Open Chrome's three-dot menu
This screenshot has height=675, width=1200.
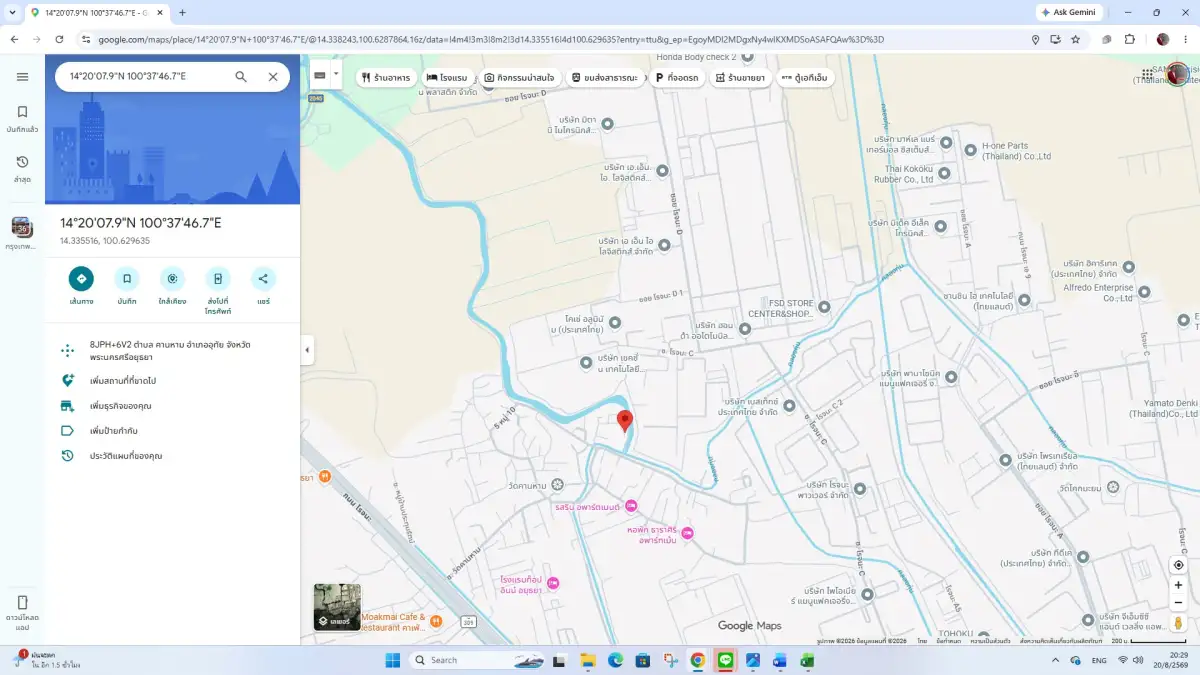pyautogui.click(x=1185, y=39)
